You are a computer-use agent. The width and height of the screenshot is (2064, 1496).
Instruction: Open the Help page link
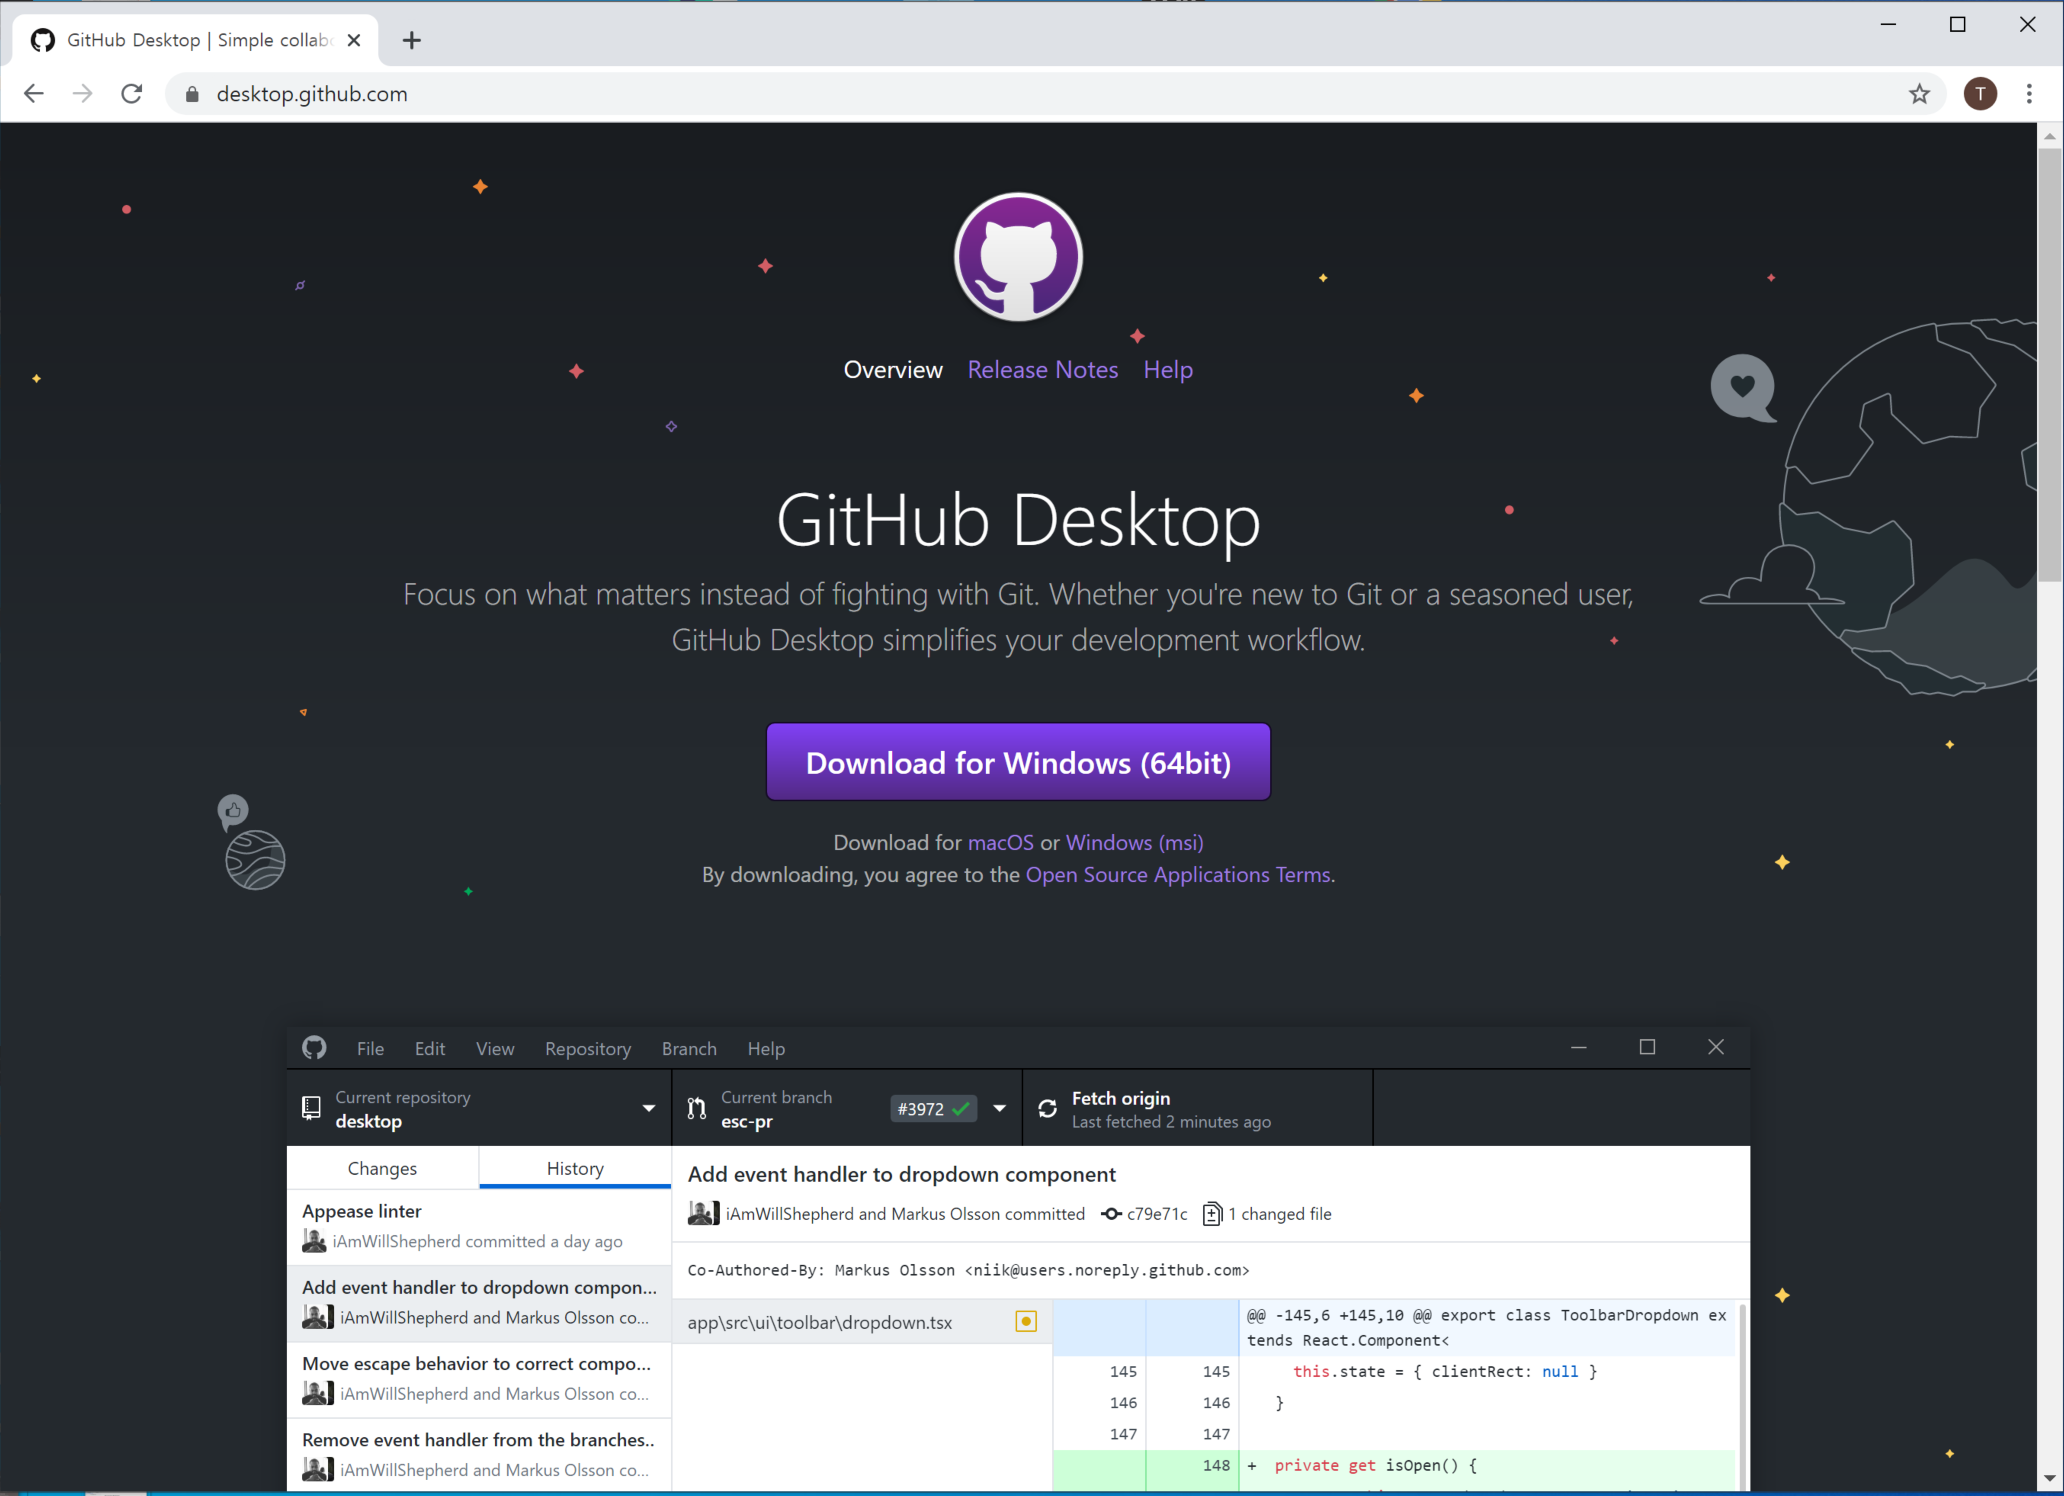coord(1168,370)
